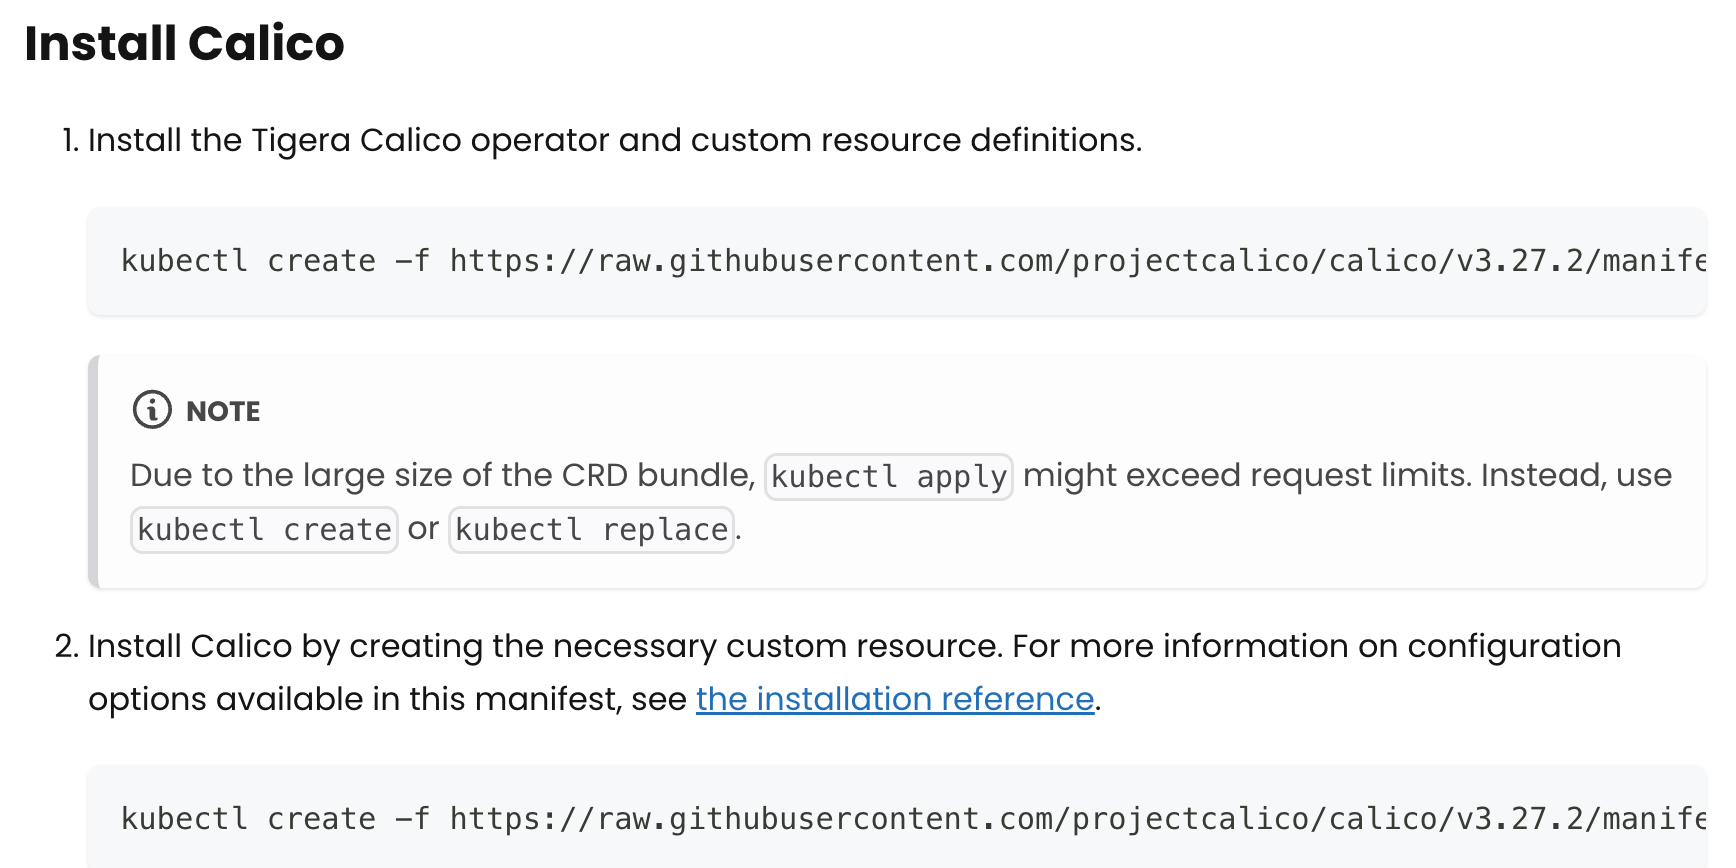1736x868 pixels.
Task: Click the 'Install the Tigera Calico operator' sentence
Action: (614, 141)
